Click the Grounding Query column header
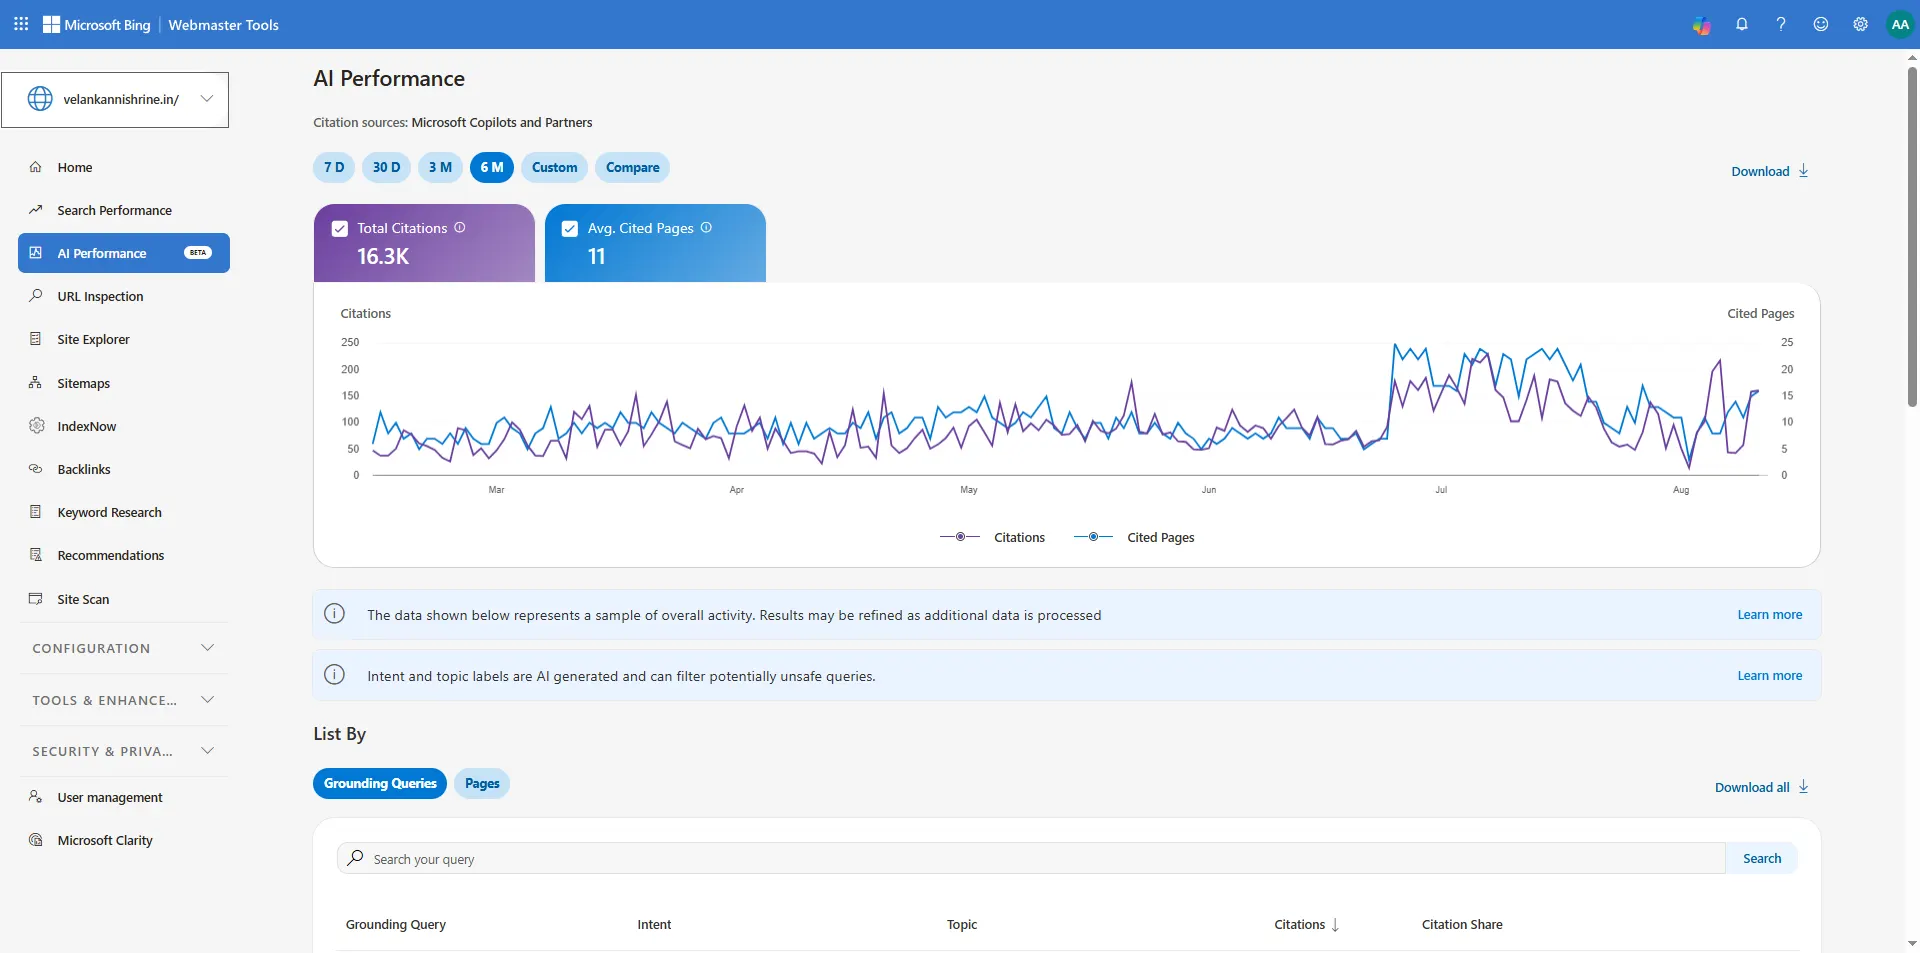 click(x=396, y=925)
